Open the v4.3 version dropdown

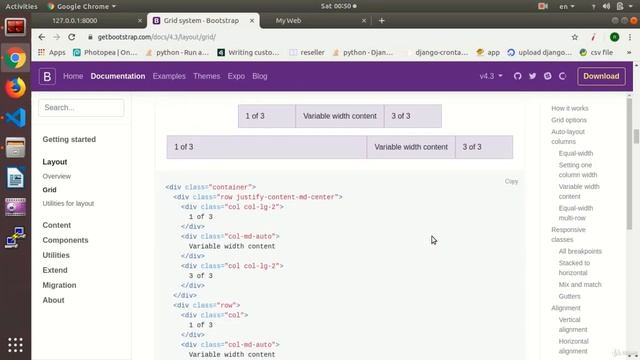tap(491, 76)
